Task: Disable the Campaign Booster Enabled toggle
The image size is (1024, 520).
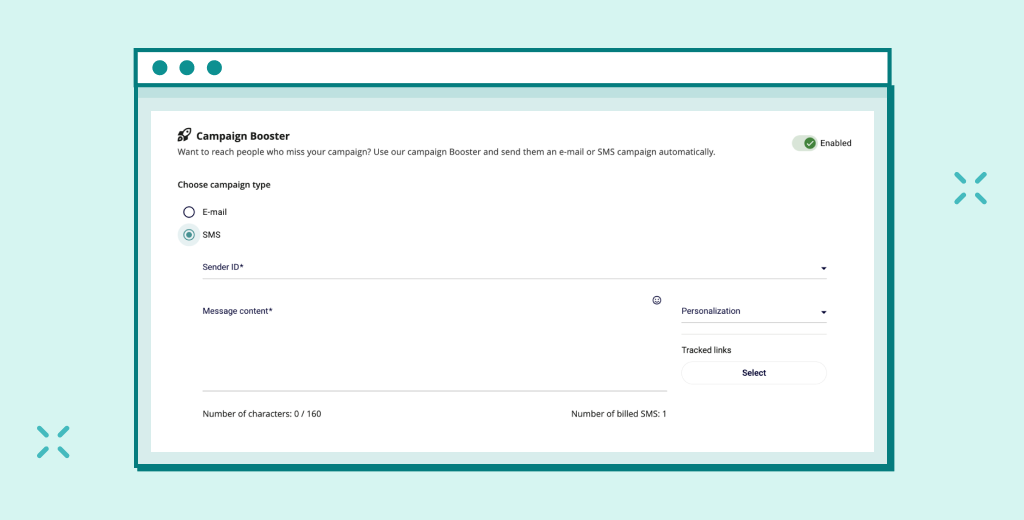Action: 805,143
